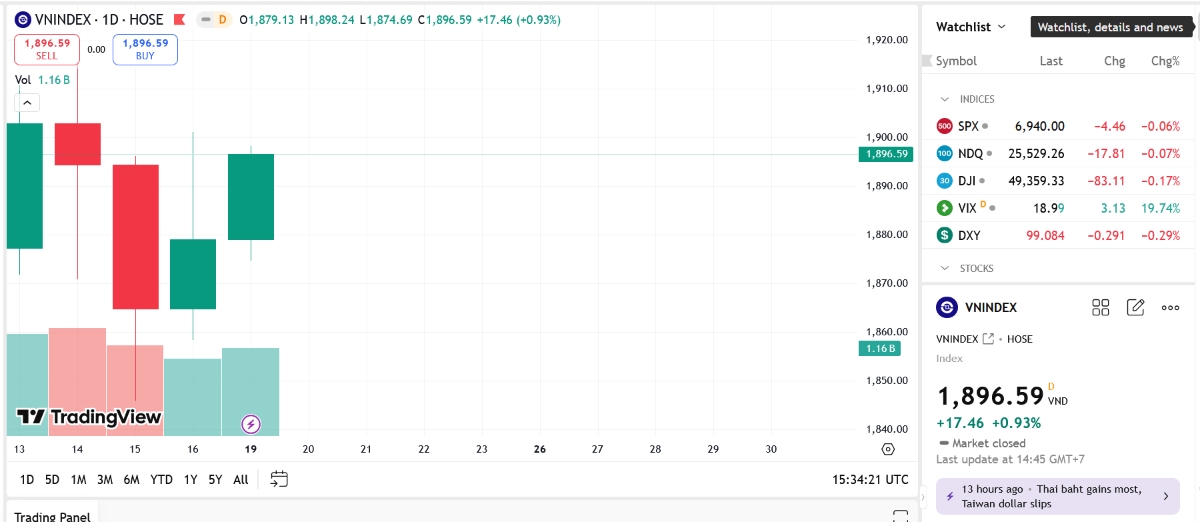Open the add note icon for VNINDEX
The width and height of the screenshot is (1200, 522).
pos(1135,307)
